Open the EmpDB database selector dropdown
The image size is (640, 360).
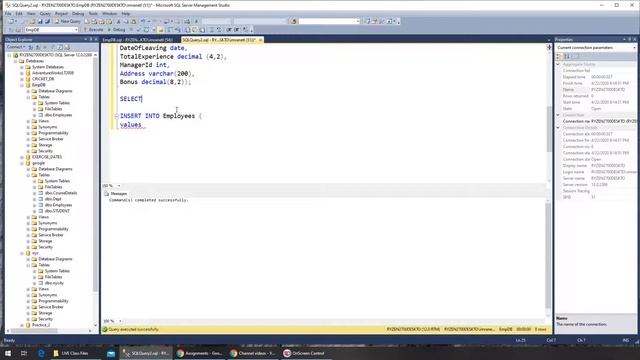click(x=51, y=30)
